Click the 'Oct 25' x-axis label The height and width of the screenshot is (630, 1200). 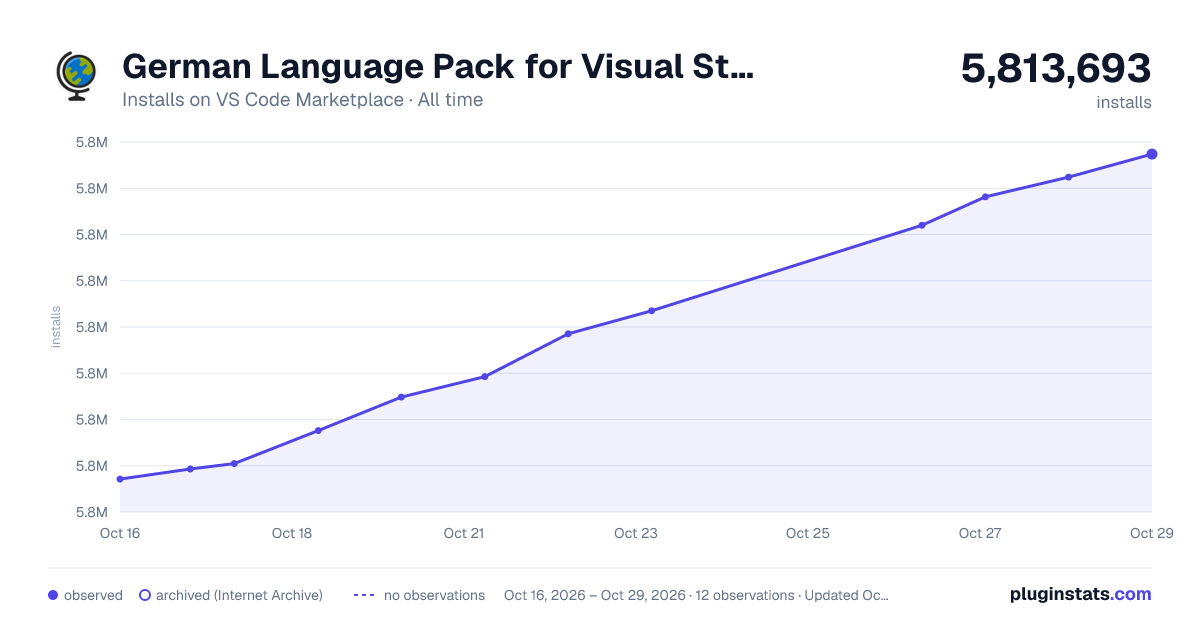tap(808, 533)
